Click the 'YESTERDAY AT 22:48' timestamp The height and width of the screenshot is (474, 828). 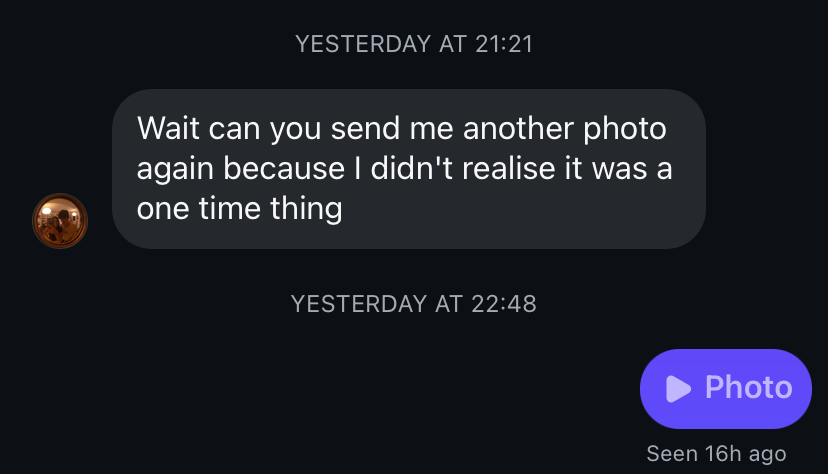click(414, 304)
